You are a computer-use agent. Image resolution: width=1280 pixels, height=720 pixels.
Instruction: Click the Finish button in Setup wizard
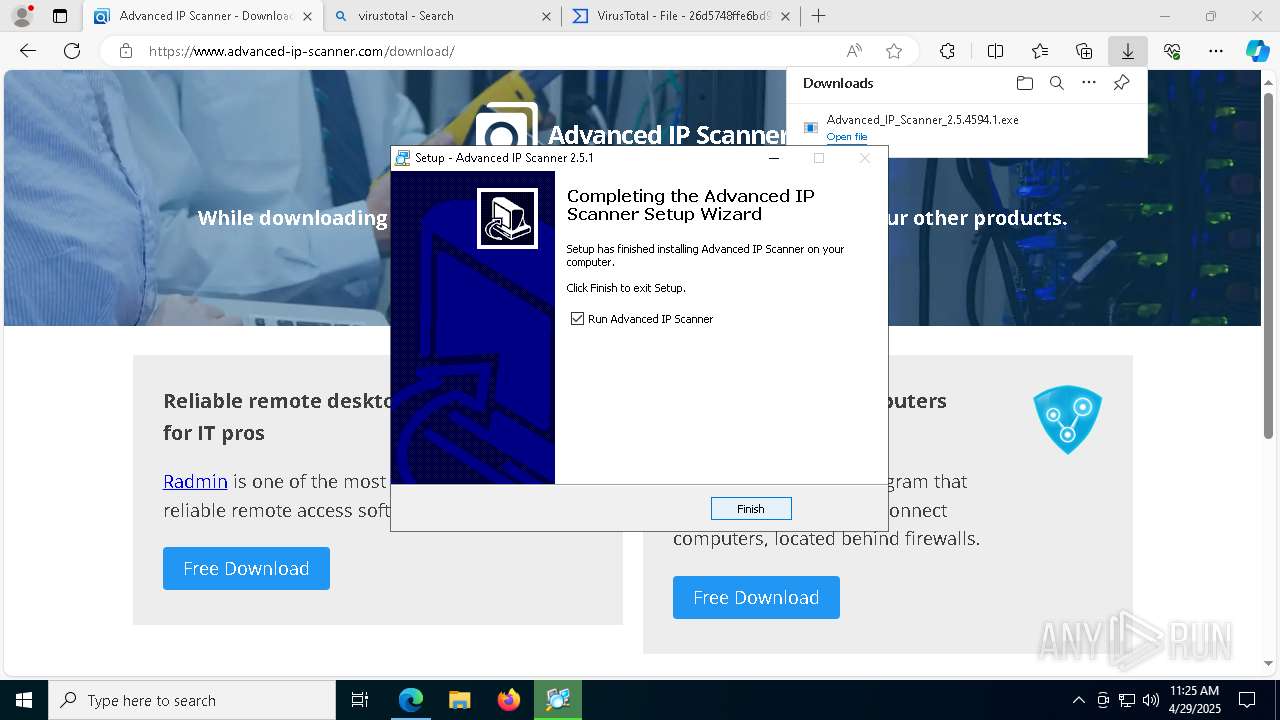point(751,509)
